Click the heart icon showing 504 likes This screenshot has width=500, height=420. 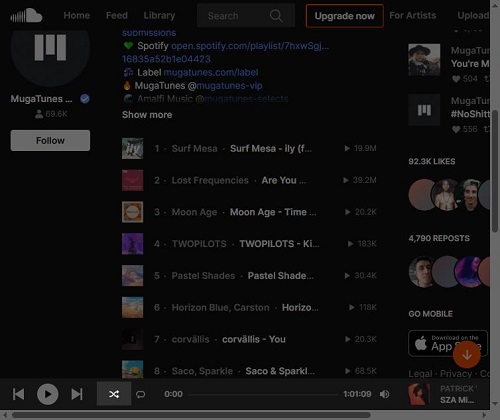(x=456, y=79)
